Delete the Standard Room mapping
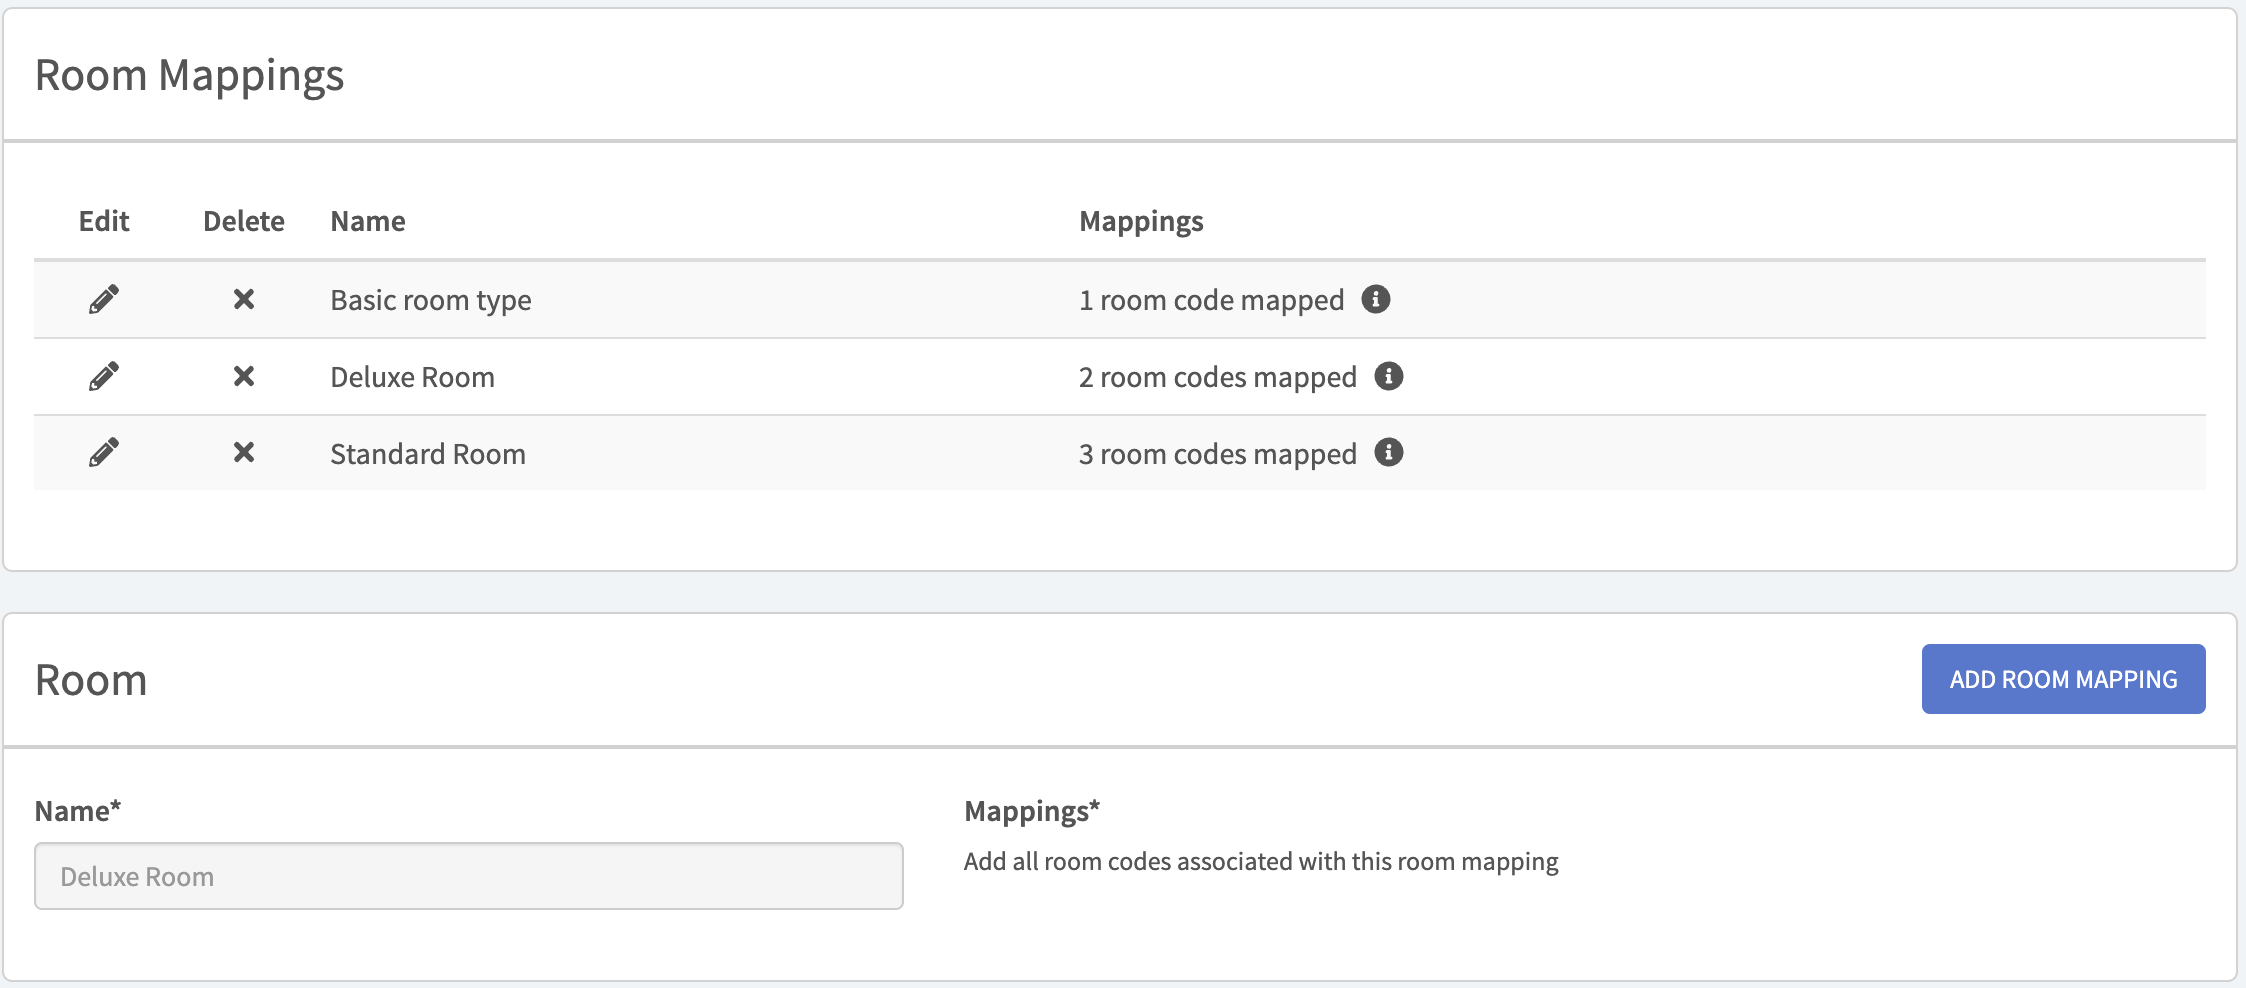The image size is (2246, 988). click(243, 453)
